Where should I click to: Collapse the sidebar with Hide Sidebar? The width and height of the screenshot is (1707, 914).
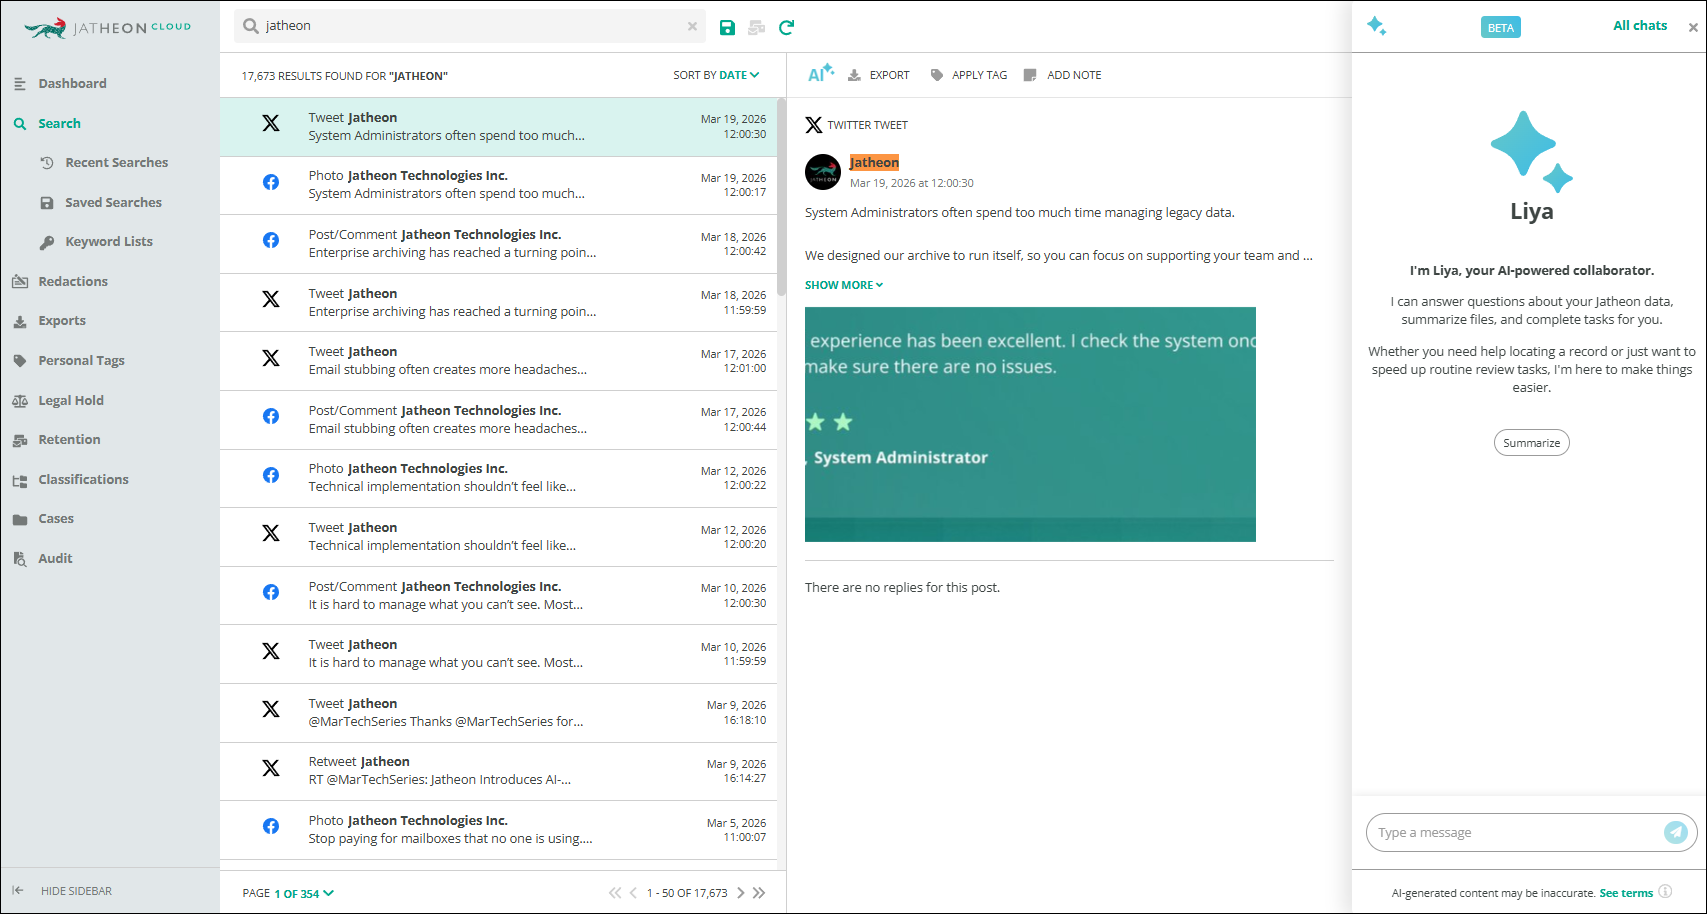point(77,890)
